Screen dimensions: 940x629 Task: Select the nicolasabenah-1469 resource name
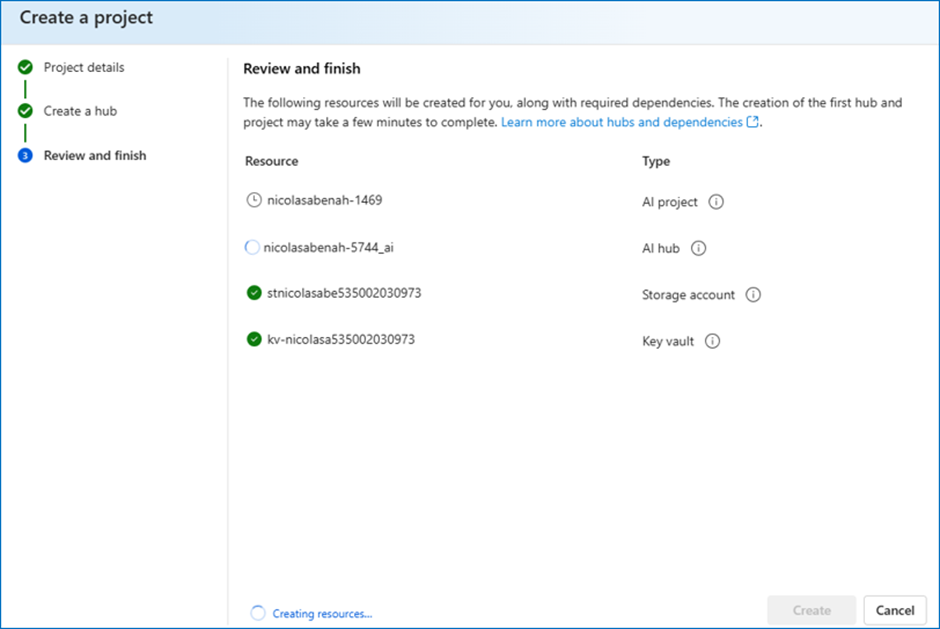pyautogui.click(x=325, y=200)
